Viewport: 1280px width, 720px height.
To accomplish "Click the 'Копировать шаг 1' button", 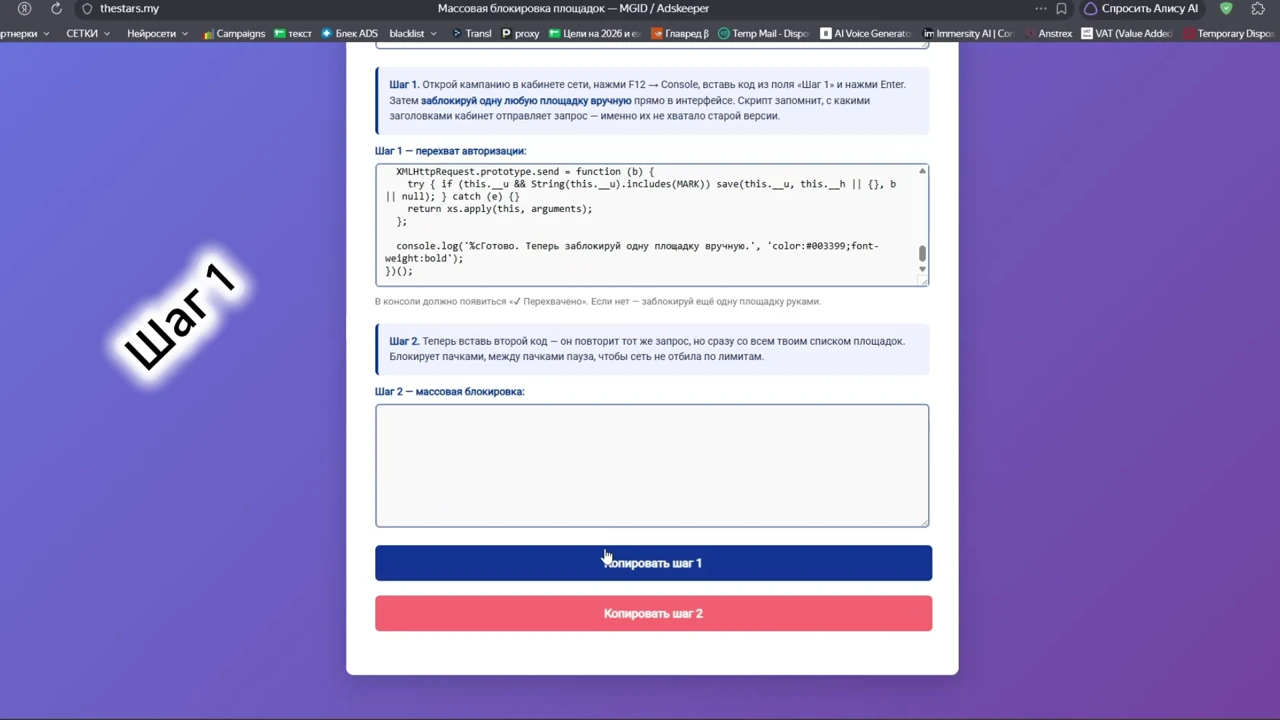I will pos(653,563).
